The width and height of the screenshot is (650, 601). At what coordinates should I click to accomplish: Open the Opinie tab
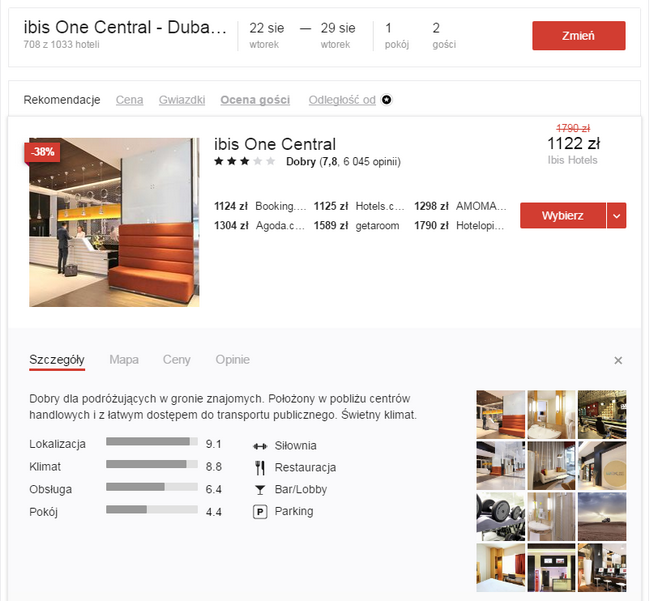pos(232,360)
